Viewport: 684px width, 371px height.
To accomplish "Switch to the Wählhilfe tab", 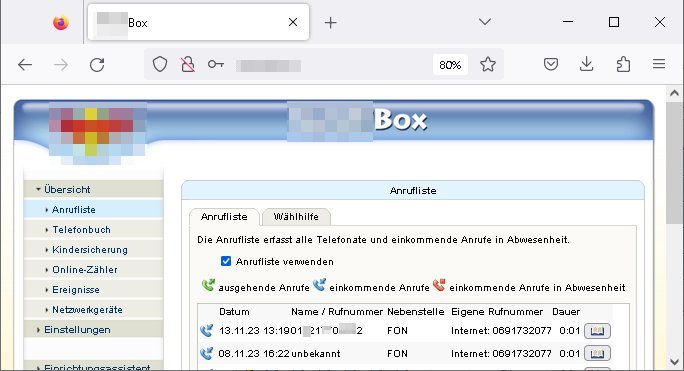I will pos(296,217).
